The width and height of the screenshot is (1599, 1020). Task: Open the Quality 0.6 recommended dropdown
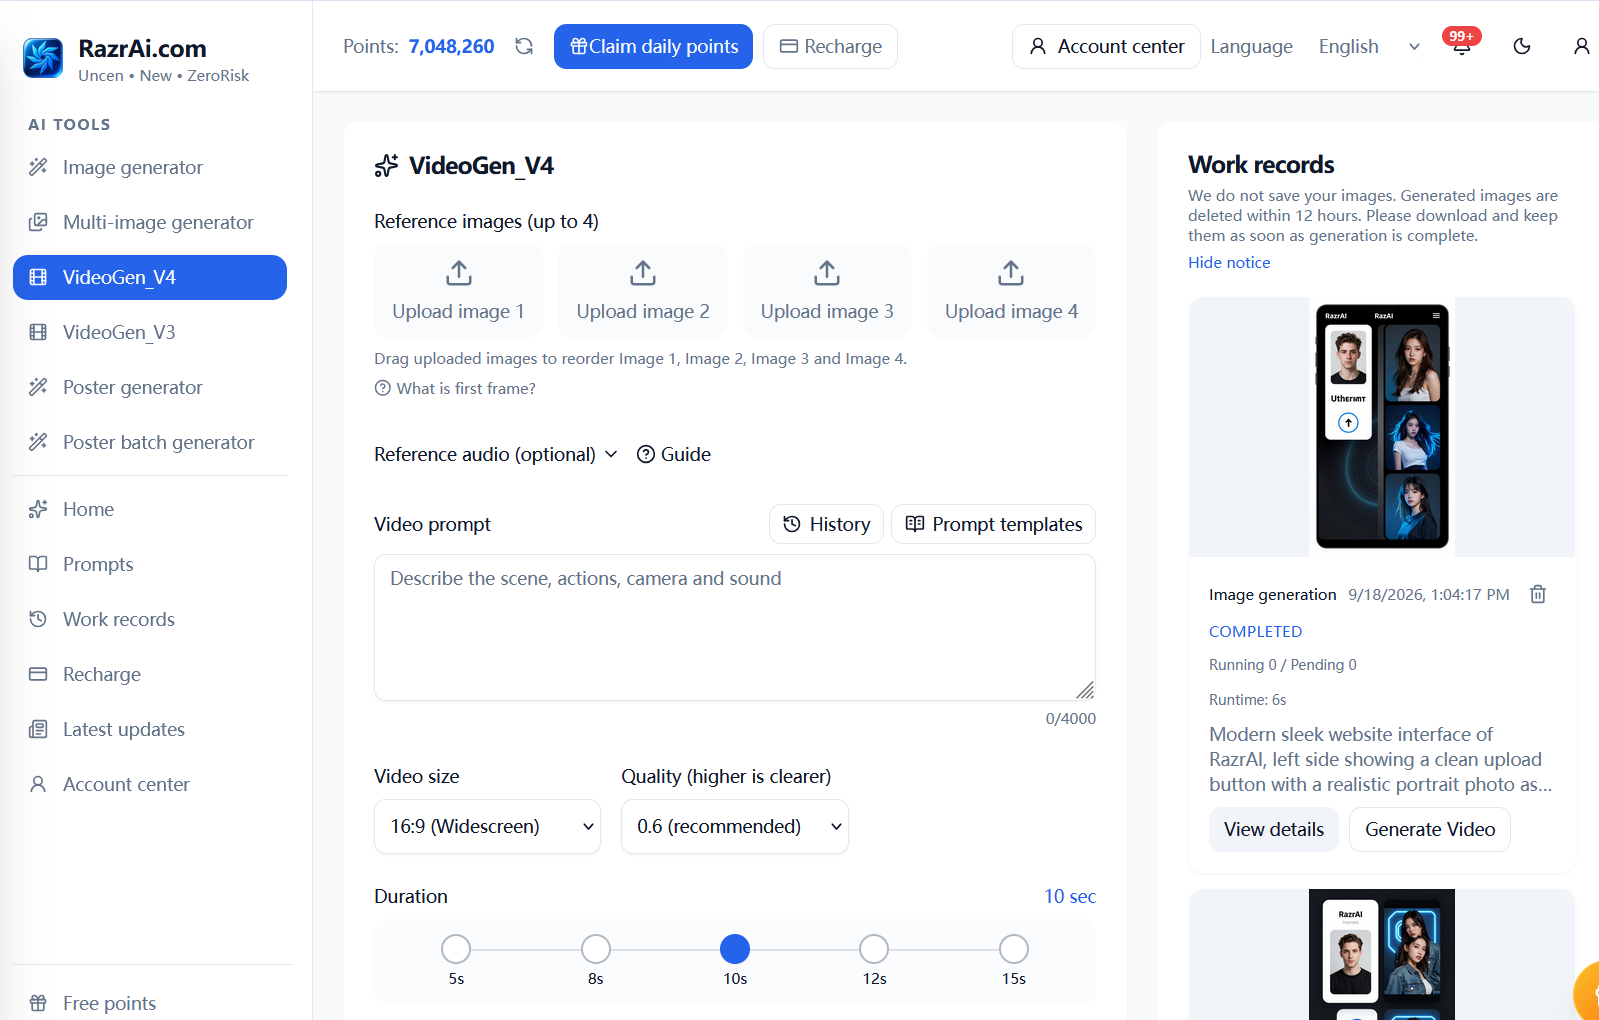pos(735,826)
